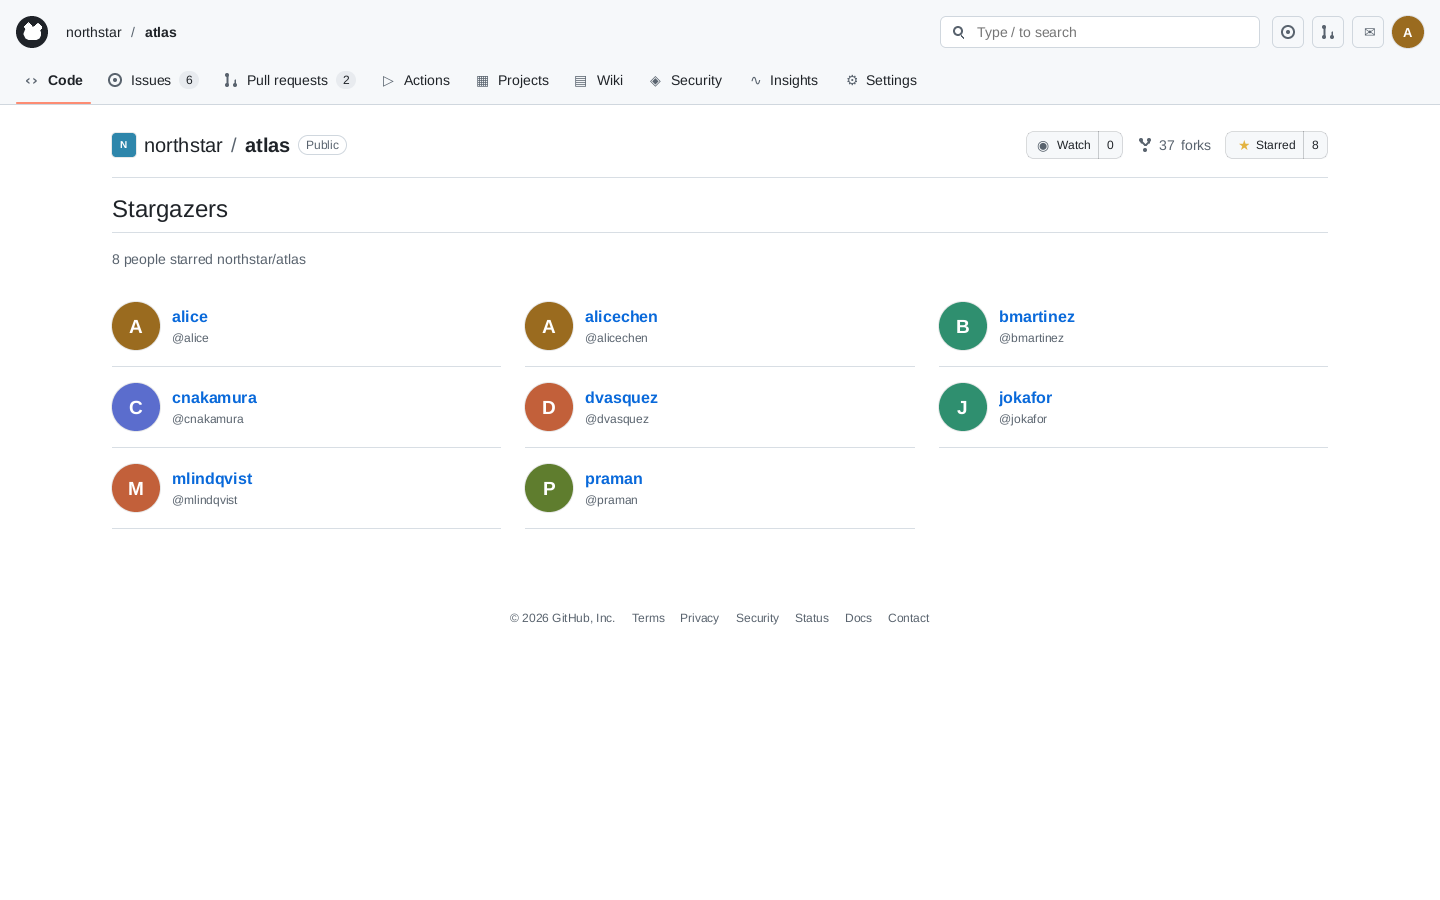Open the alicechen profile link
1440x900 pixels.
pyautogui.click(x=621, y=317)
